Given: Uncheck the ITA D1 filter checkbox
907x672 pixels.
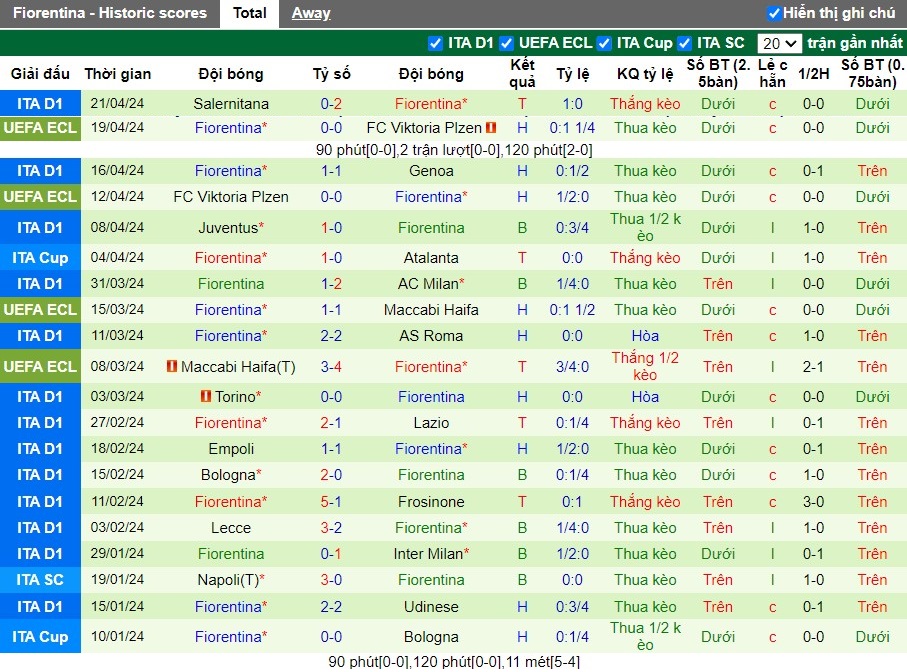Looking at the screenshot, I should click(x=435, y=43).
